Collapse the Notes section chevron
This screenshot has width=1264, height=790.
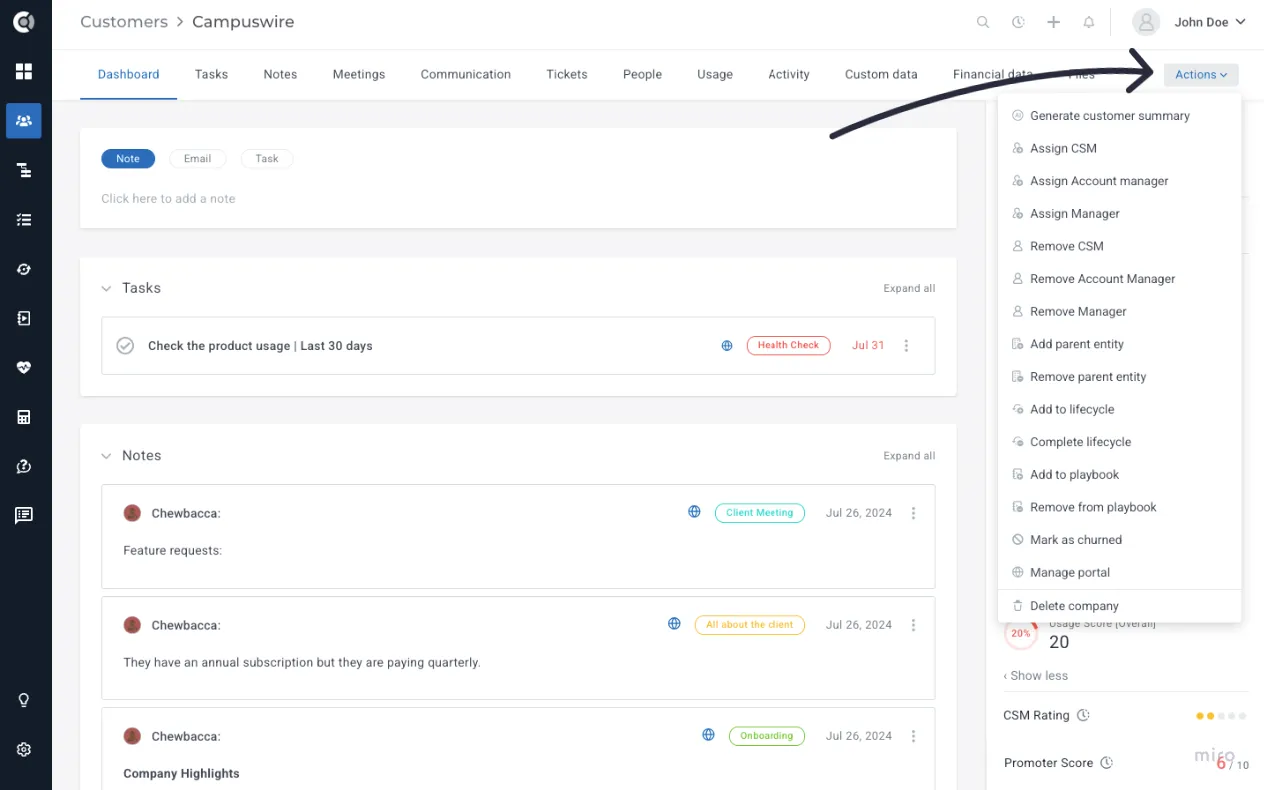(106, 456)
